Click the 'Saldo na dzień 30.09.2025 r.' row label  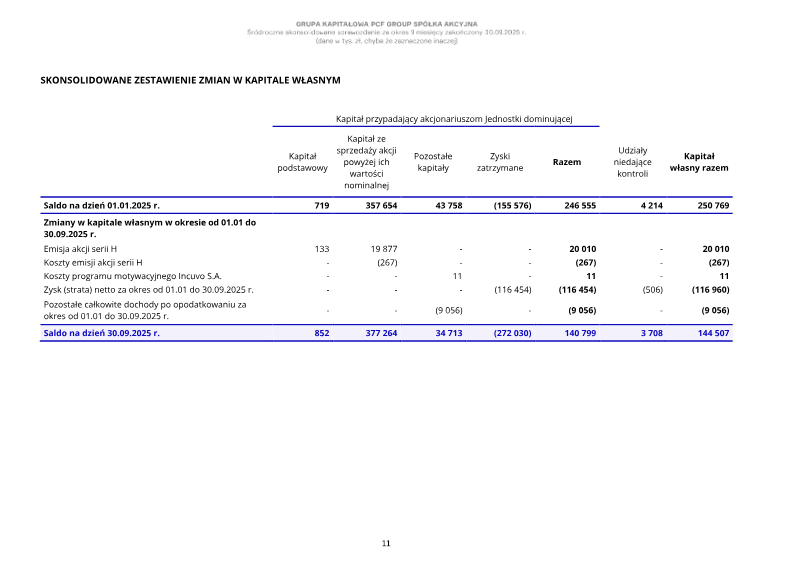coord(101,333)
